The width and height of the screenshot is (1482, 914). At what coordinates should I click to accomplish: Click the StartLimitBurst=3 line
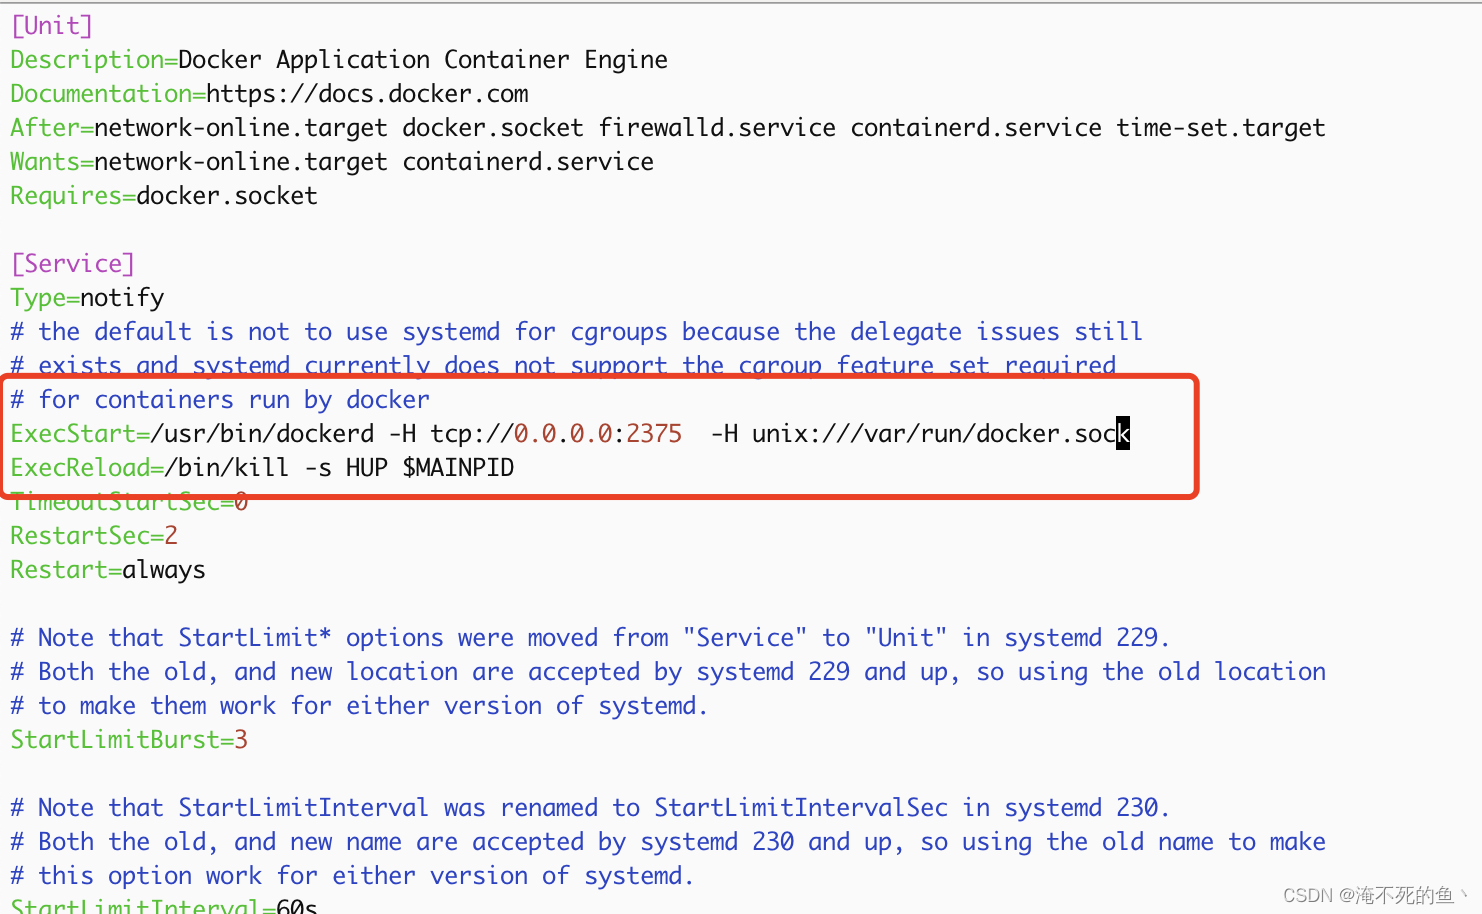click(x=129, y=740)
